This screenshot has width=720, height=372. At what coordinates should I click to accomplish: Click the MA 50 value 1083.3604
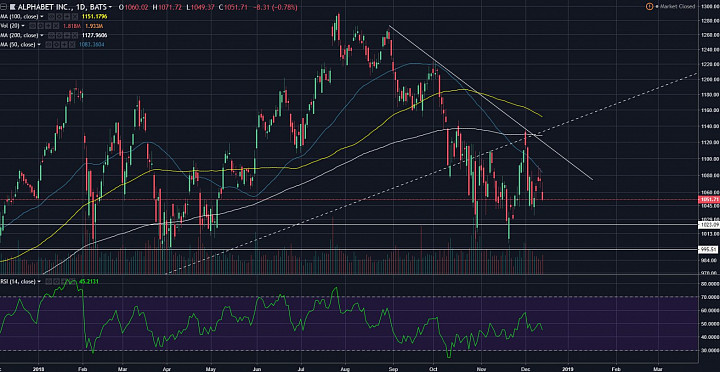[x=92, y=45]
